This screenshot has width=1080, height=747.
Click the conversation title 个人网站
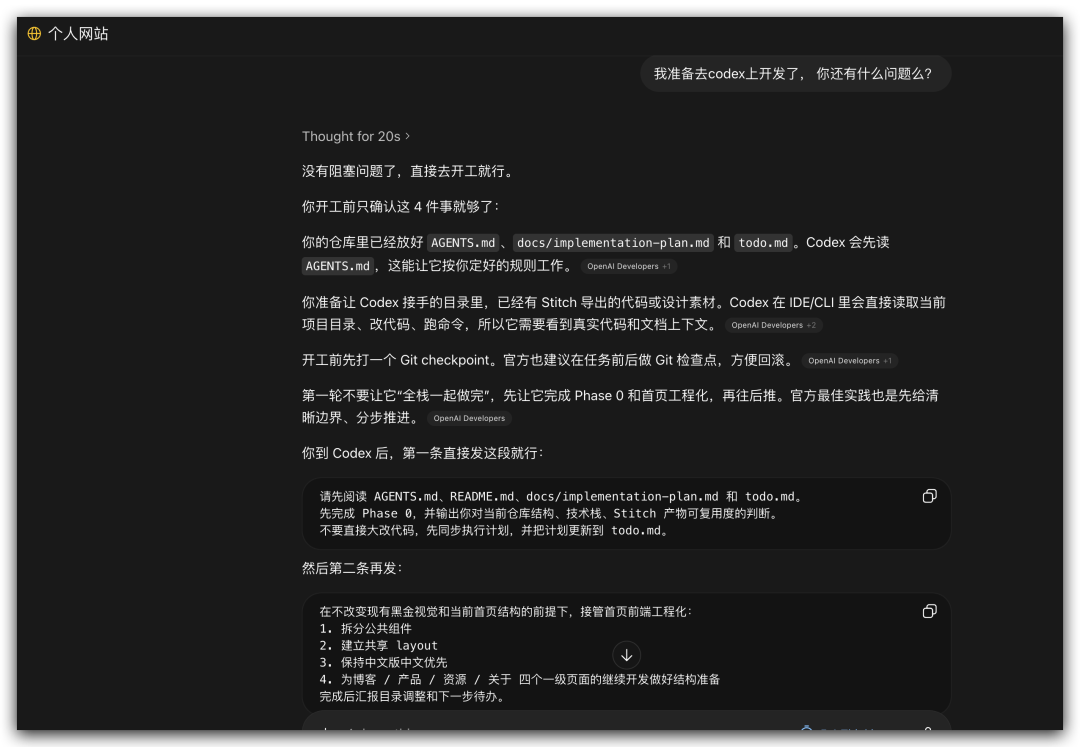pyautogui.click(x=76, y=33)
